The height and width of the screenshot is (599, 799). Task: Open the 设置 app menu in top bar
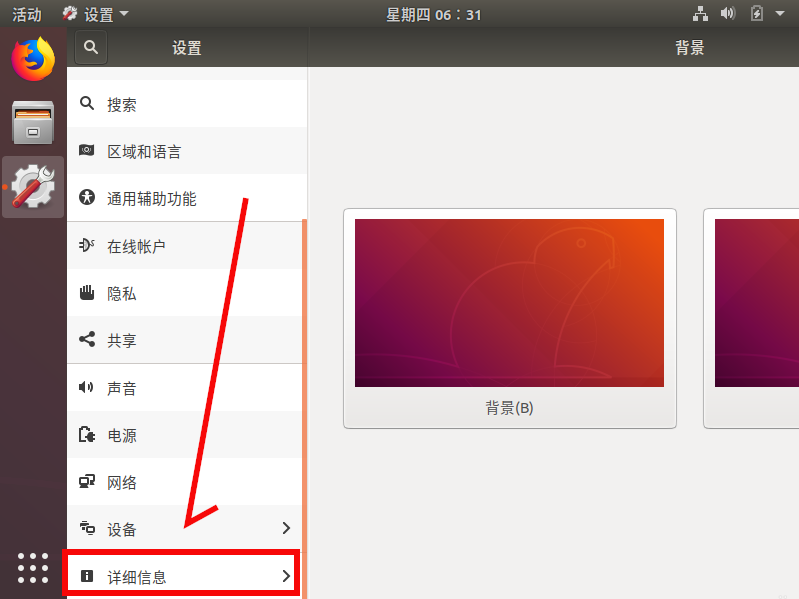pyautogui.click(x=96, y=14)
